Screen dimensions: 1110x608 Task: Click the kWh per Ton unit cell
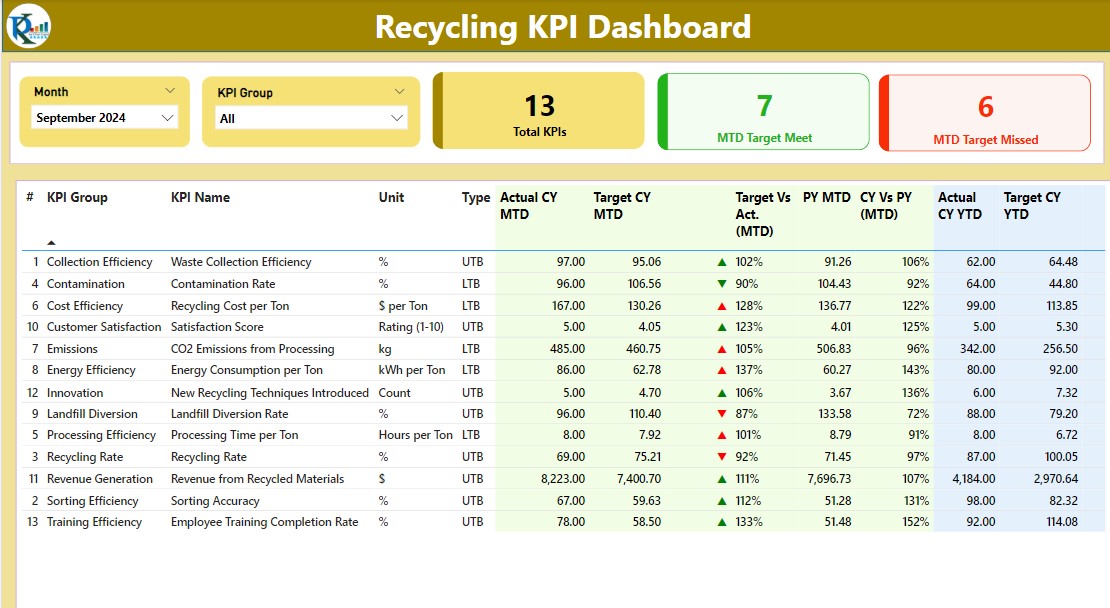click(412, 370)
